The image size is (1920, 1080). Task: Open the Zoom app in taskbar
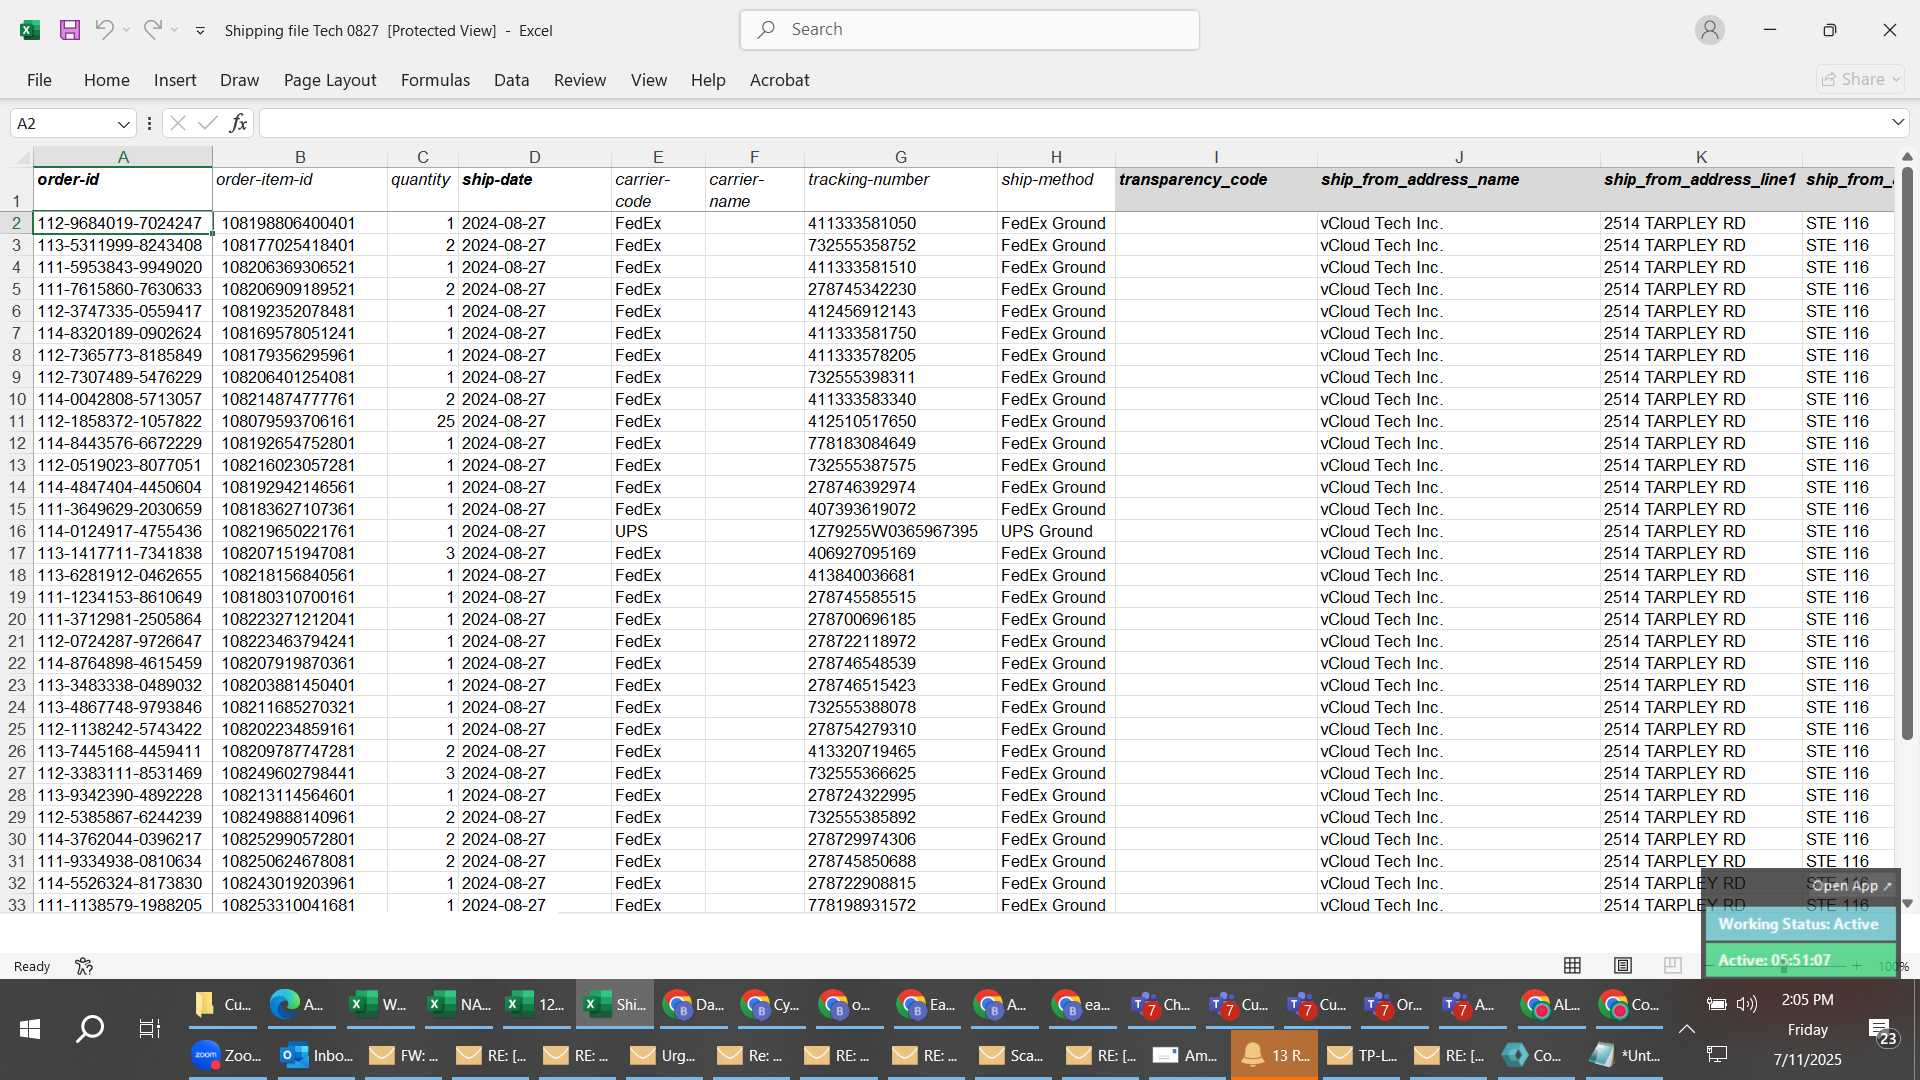pos(227,1055)
